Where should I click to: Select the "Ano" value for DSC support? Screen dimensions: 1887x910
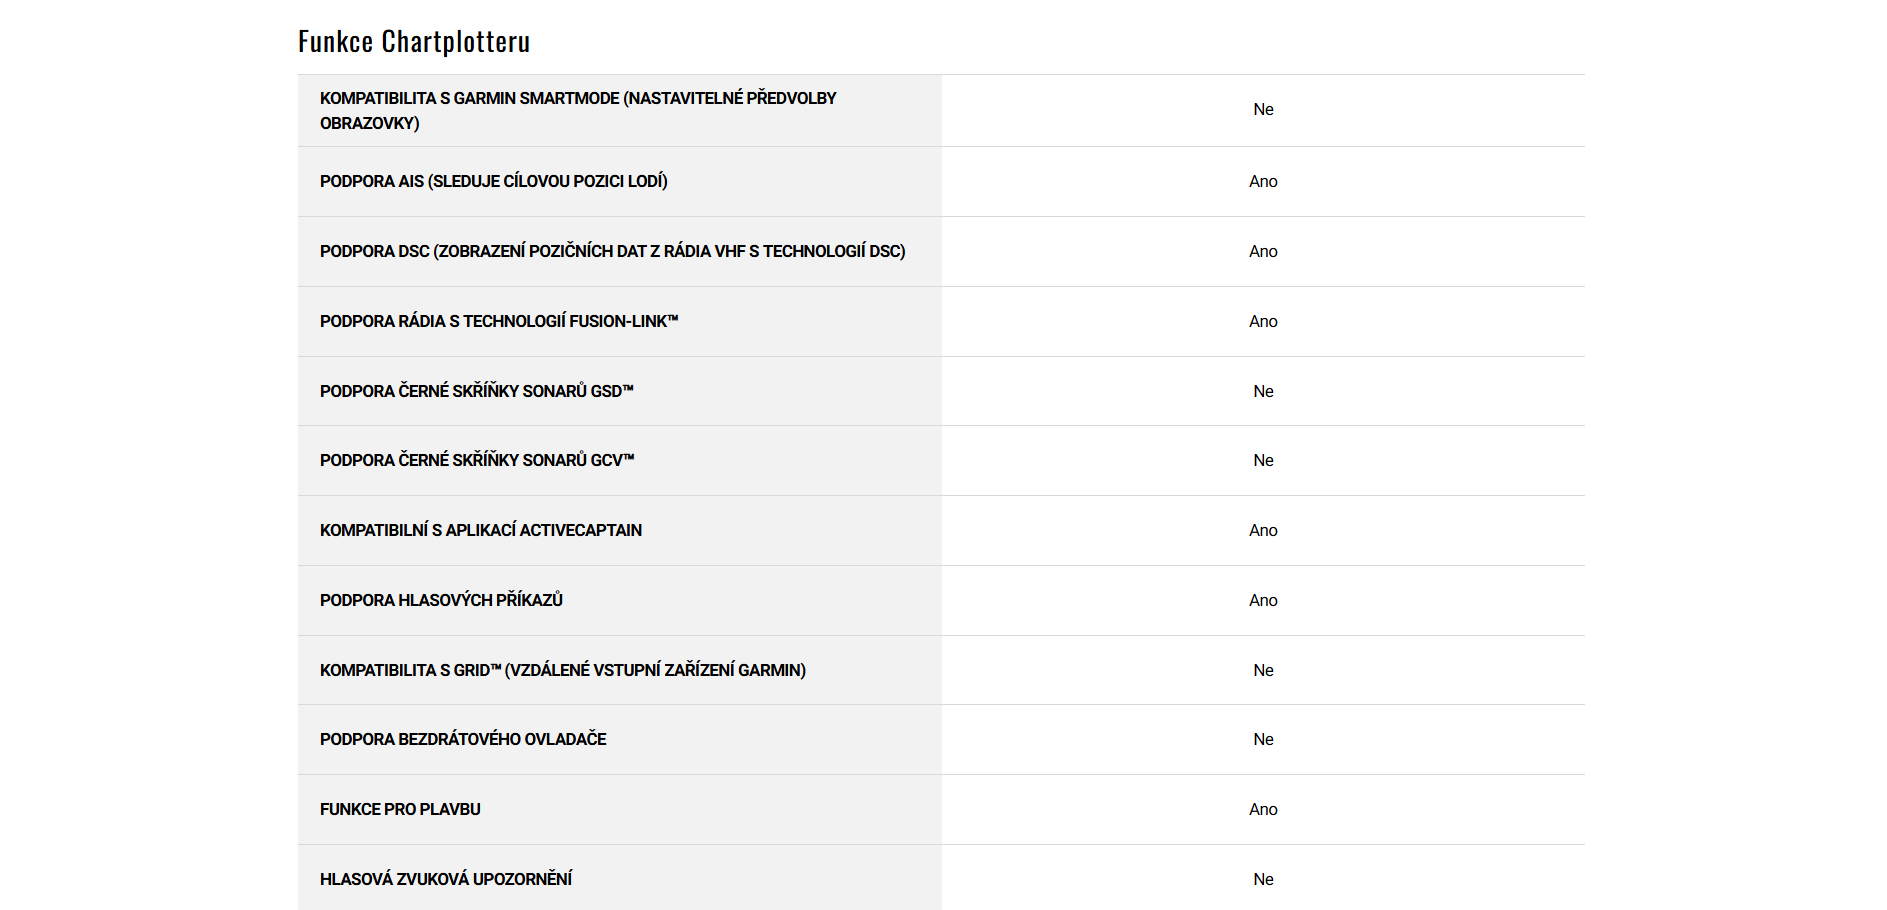click(x=1263, y=251)
